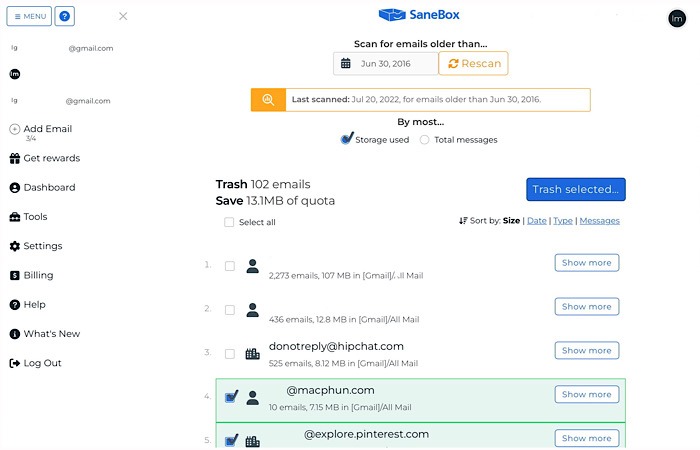Click the company icon beside @explore.pinterest.com
Viewport: 700px width, 450px height.
253,442
